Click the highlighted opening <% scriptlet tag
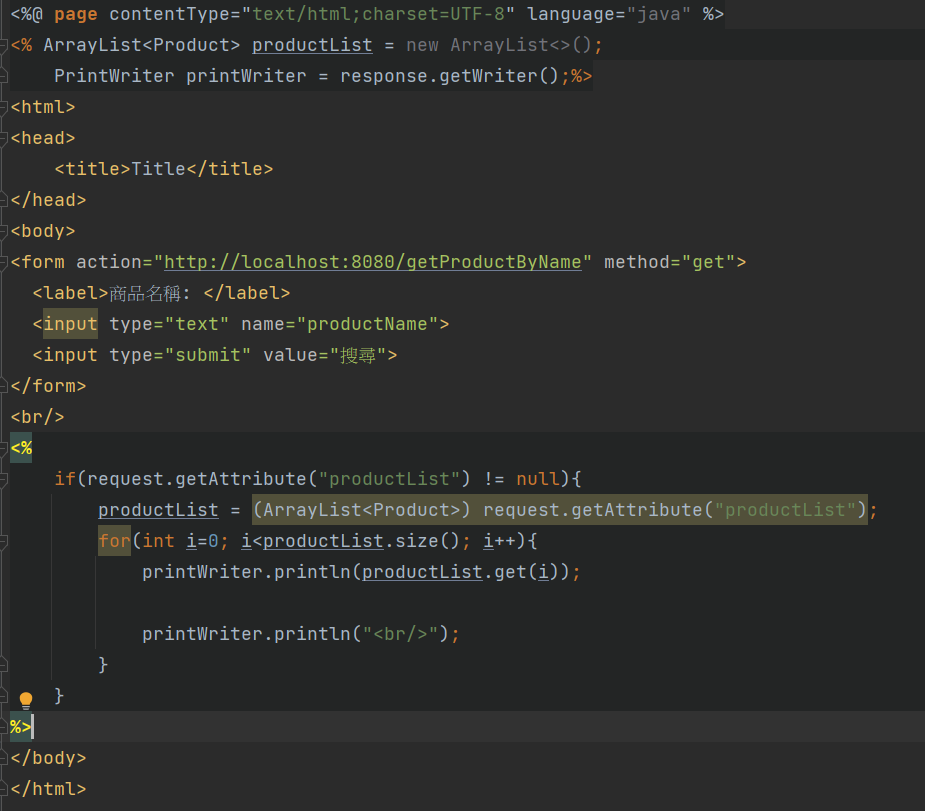The image size is (925, 811). [21, 448]
